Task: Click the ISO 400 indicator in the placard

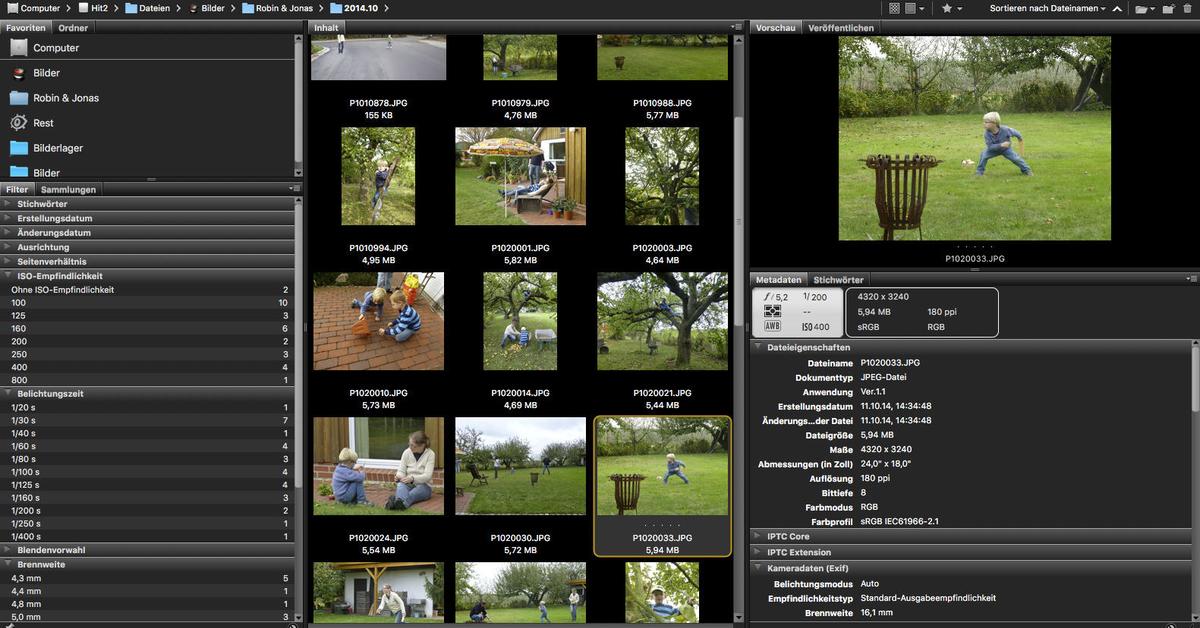Action: 815,326
